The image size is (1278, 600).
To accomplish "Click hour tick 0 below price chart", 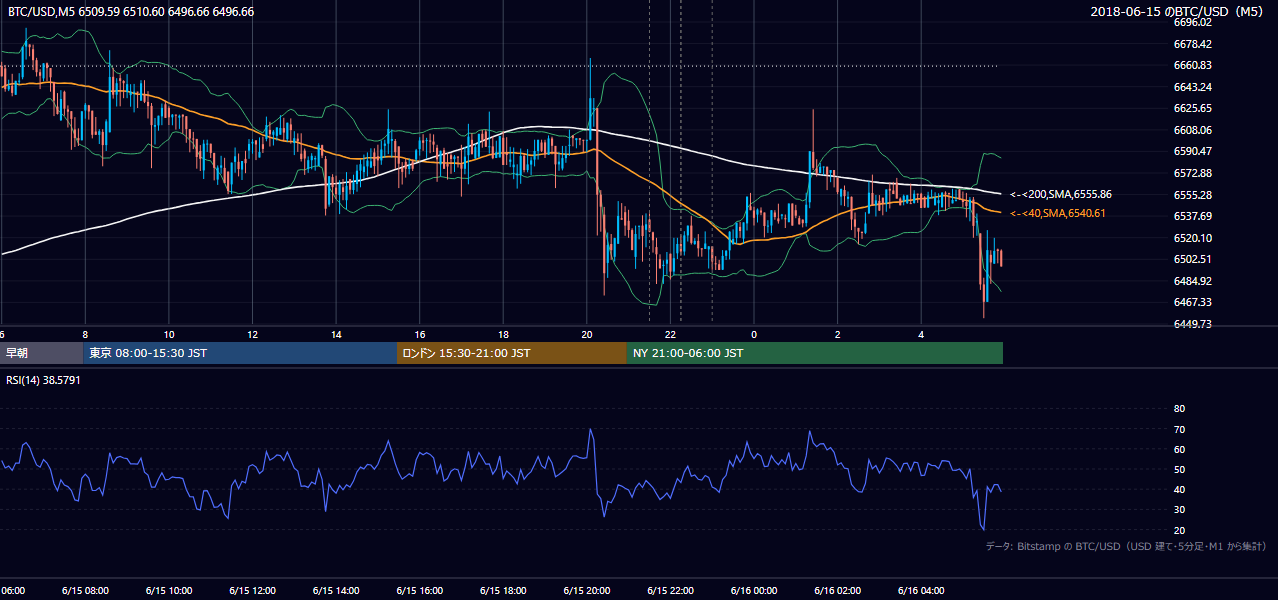I will (x=754, y=334).
